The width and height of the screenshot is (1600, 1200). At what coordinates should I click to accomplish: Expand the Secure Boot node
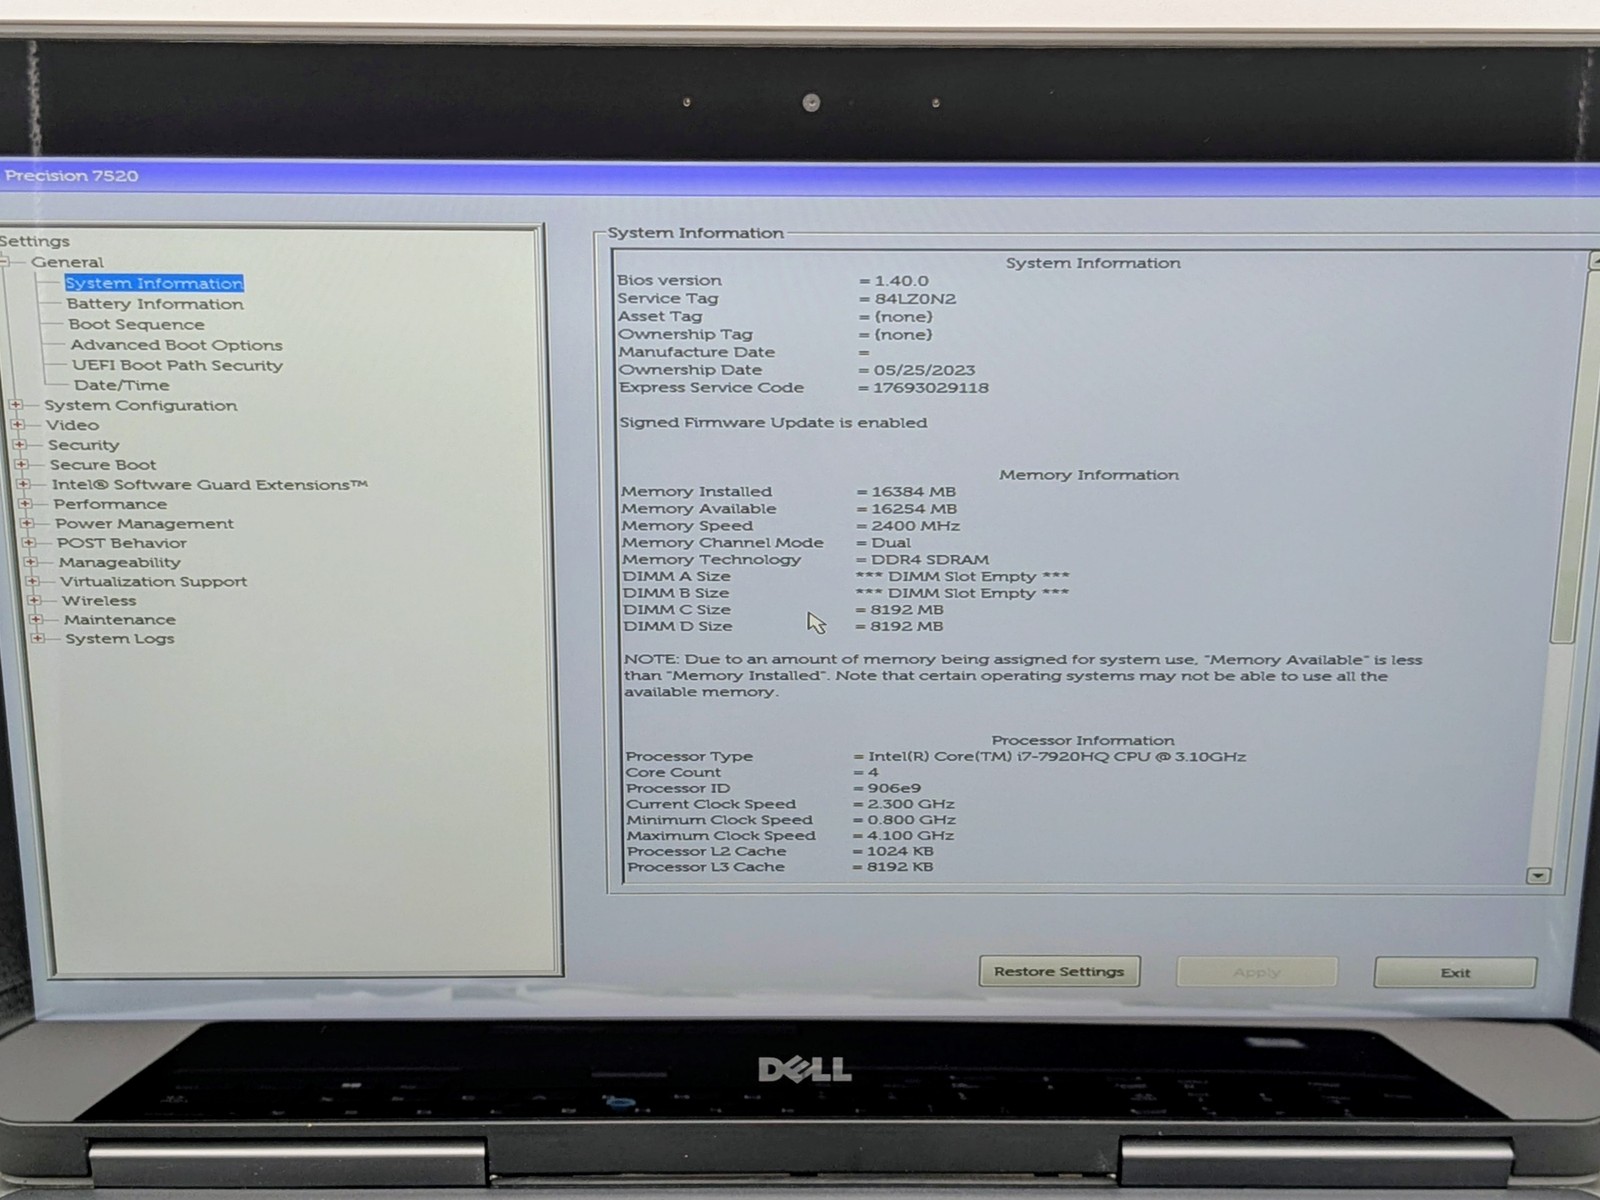[21, 465]
